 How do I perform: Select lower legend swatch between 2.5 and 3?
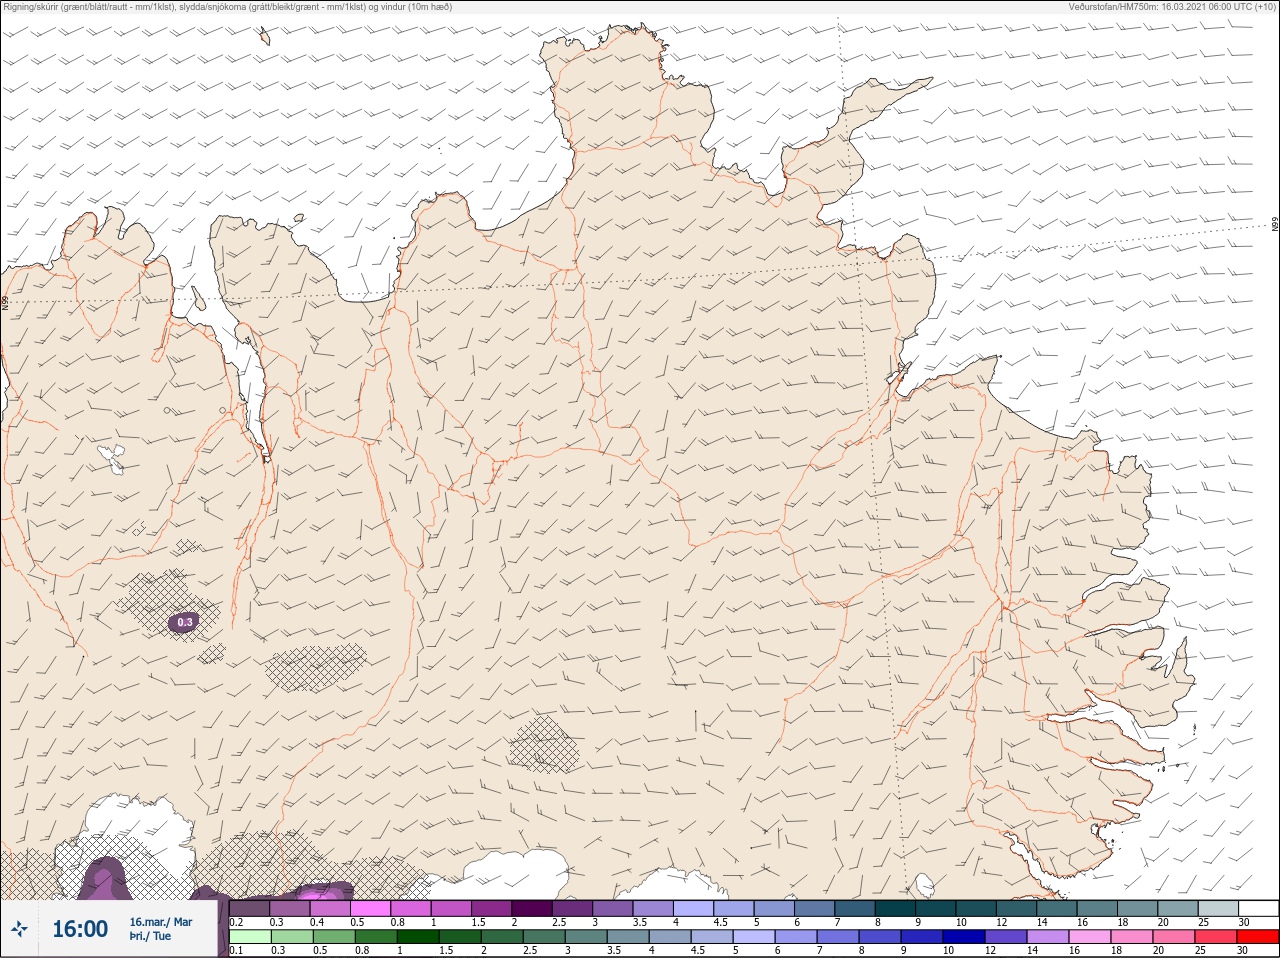544,937
